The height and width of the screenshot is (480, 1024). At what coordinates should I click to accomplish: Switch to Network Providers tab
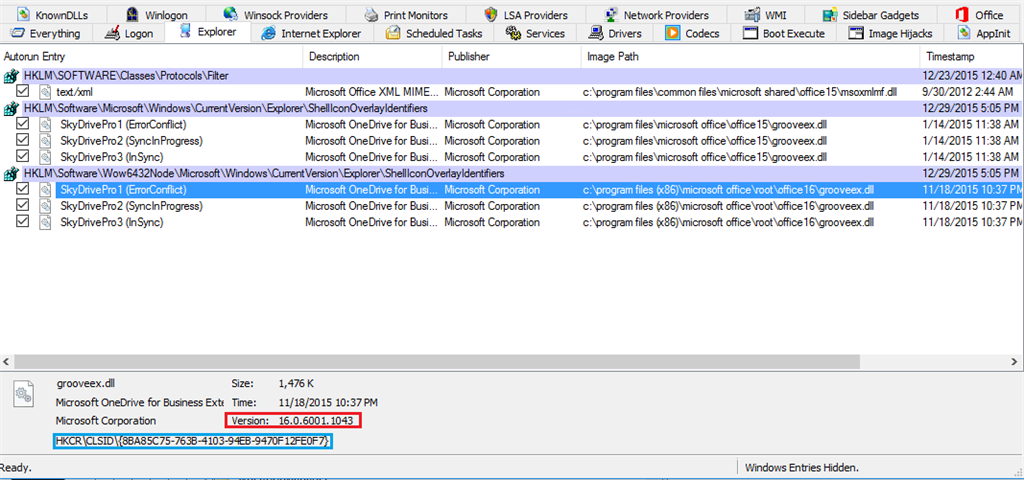coord(656,14)
